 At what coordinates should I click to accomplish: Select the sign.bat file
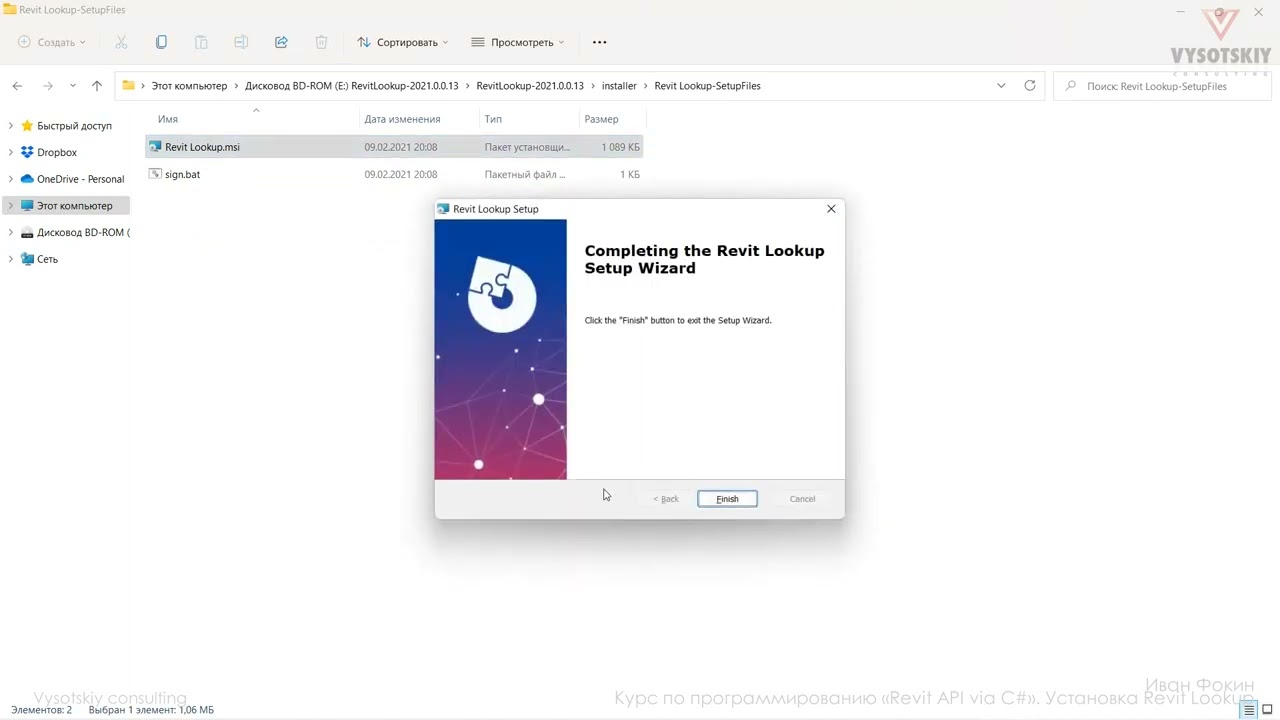tap(394, 174)
